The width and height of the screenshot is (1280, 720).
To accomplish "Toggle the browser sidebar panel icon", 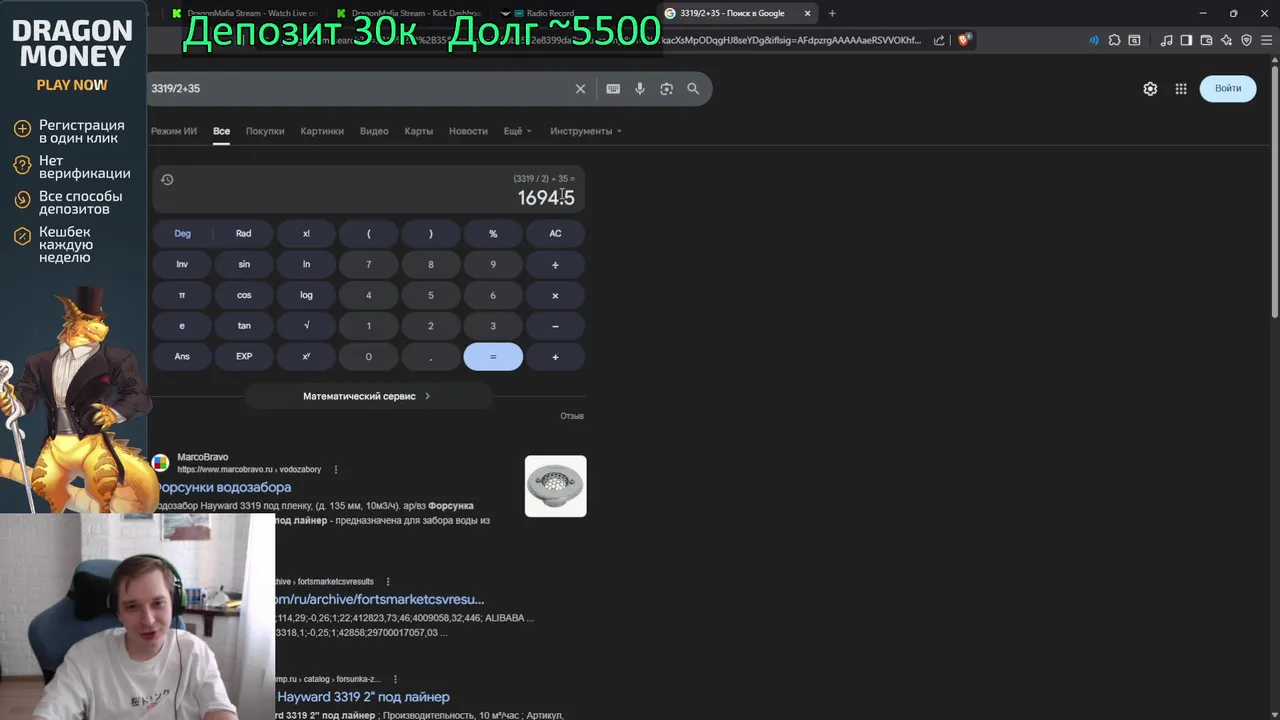I will click(x=1186, y=40).
